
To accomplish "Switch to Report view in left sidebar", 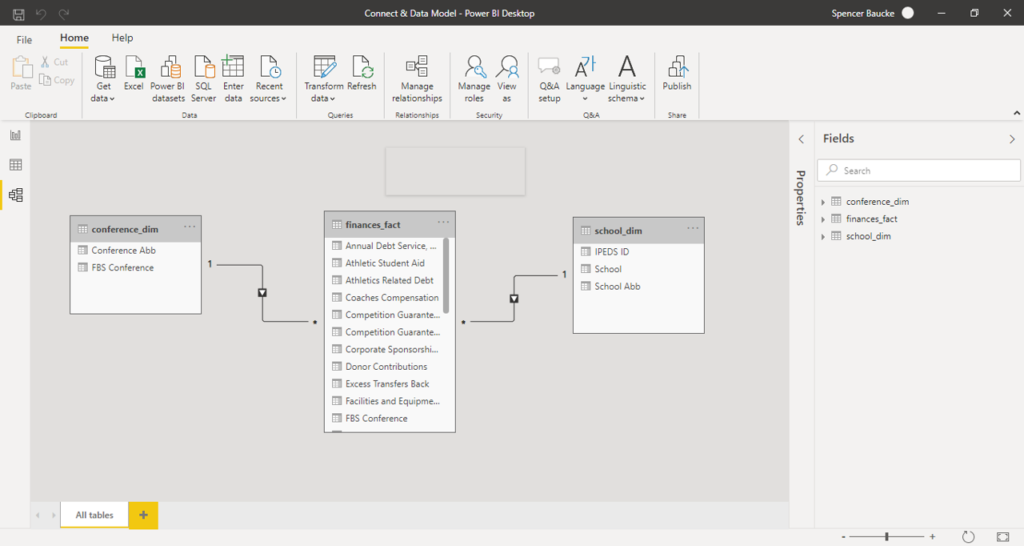I will [15, 135].
